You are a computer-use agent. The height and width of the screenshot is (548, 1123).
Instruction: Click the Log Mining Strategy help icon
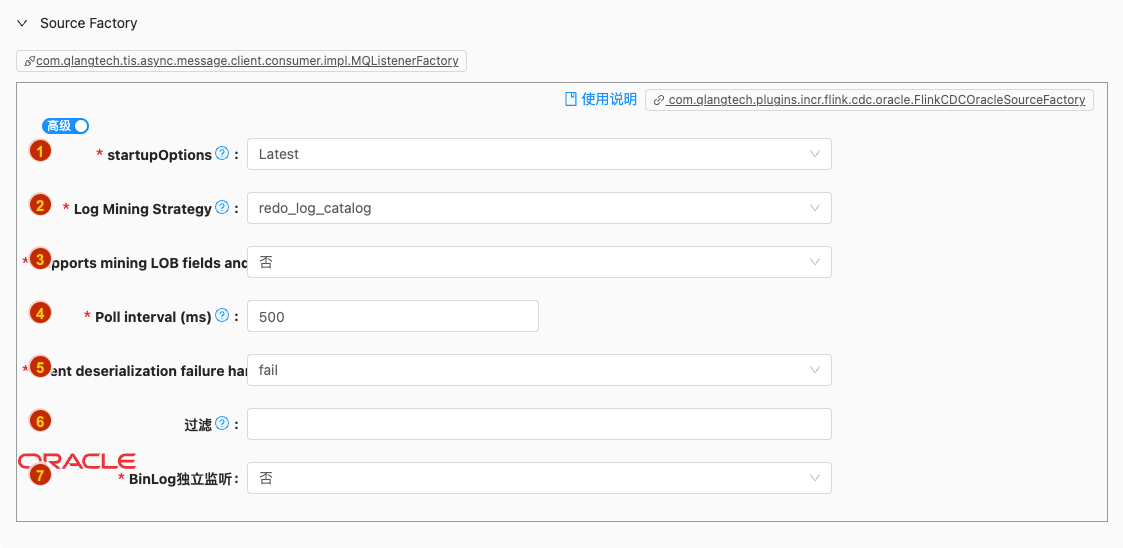click(x=222, y=208)
